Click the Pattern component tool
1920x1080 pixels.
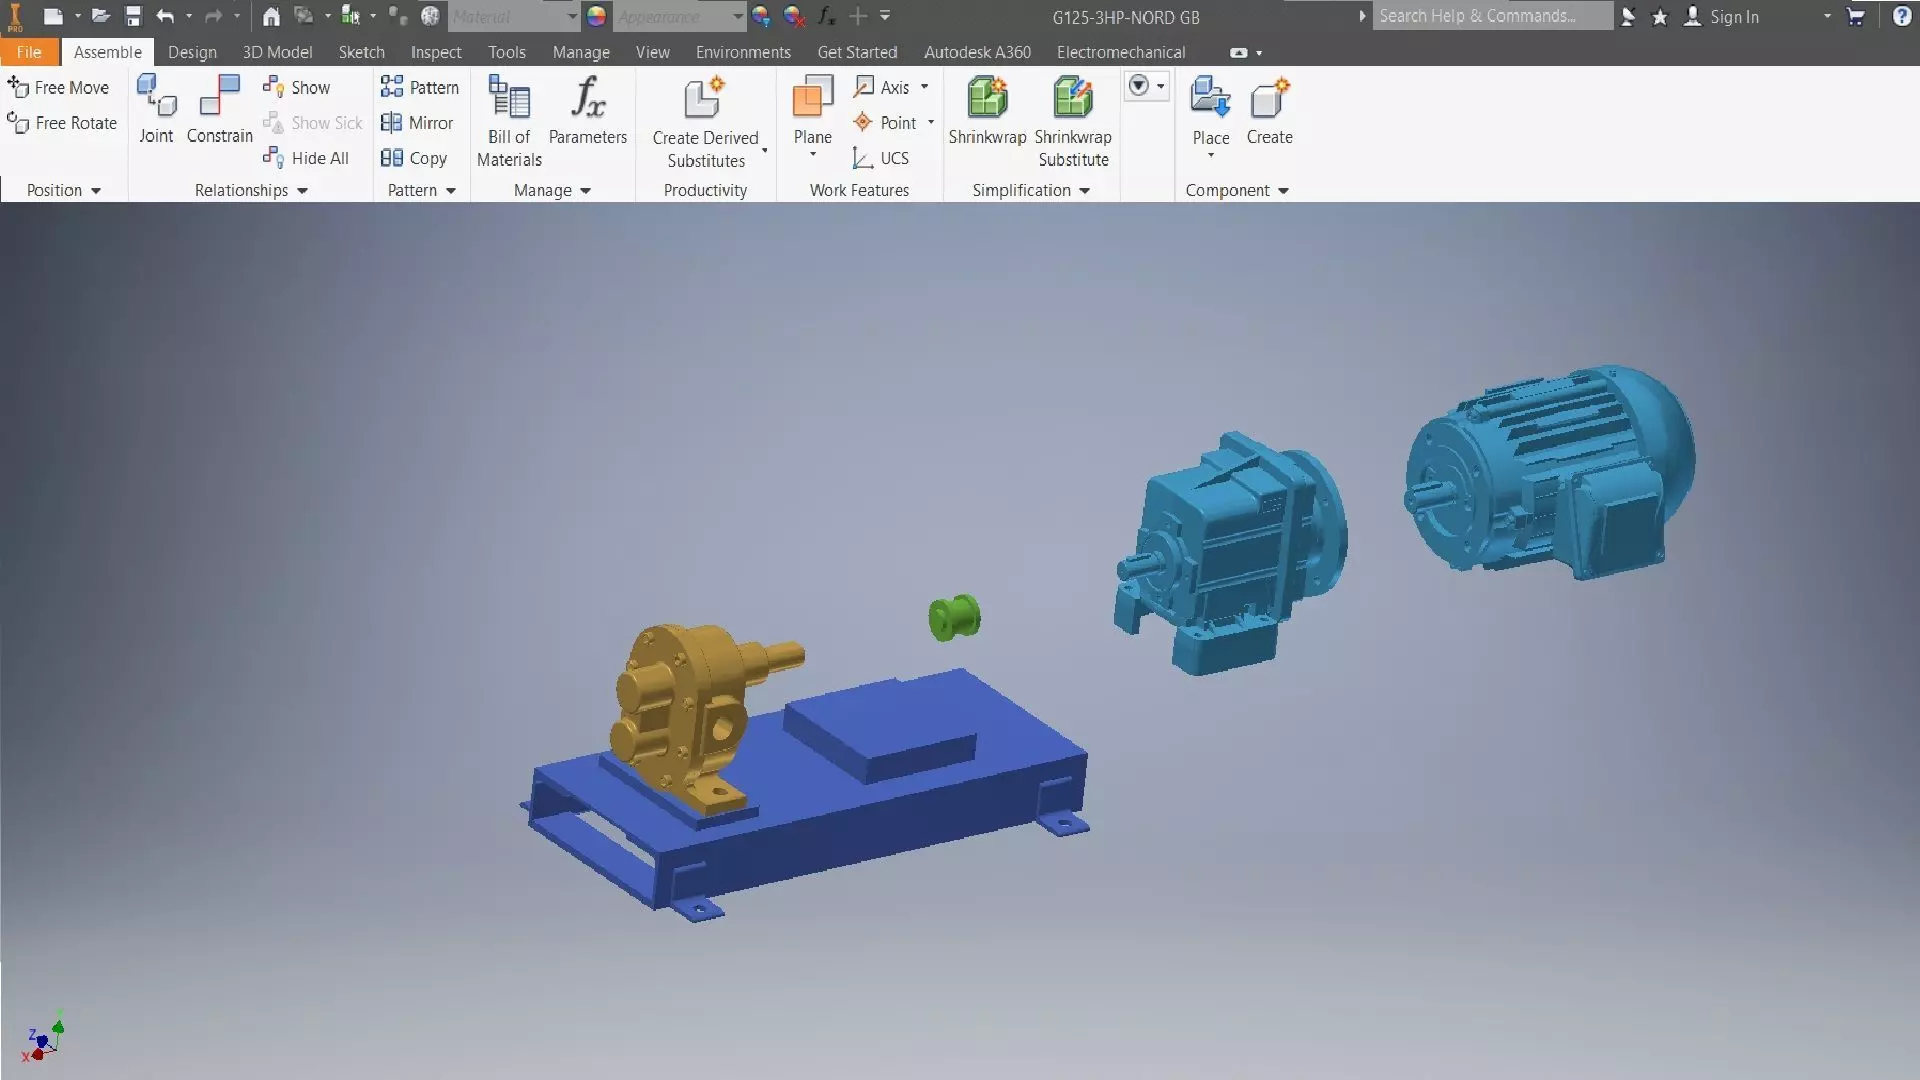click(420, 88)
